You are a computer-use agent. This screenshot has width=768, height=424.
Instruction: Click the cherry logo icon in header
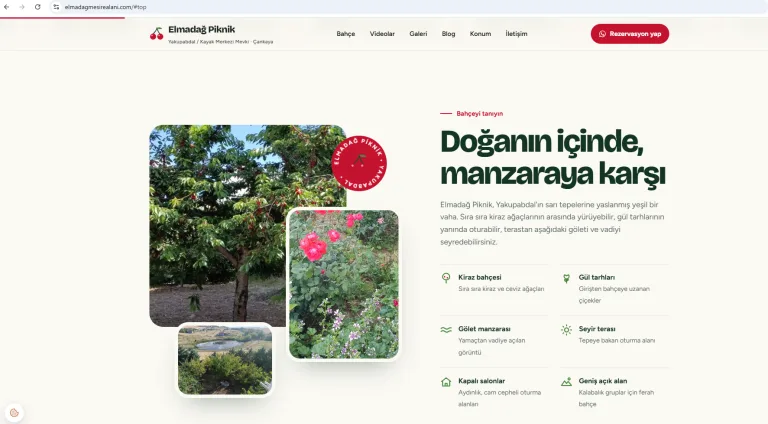coord(157,34)
